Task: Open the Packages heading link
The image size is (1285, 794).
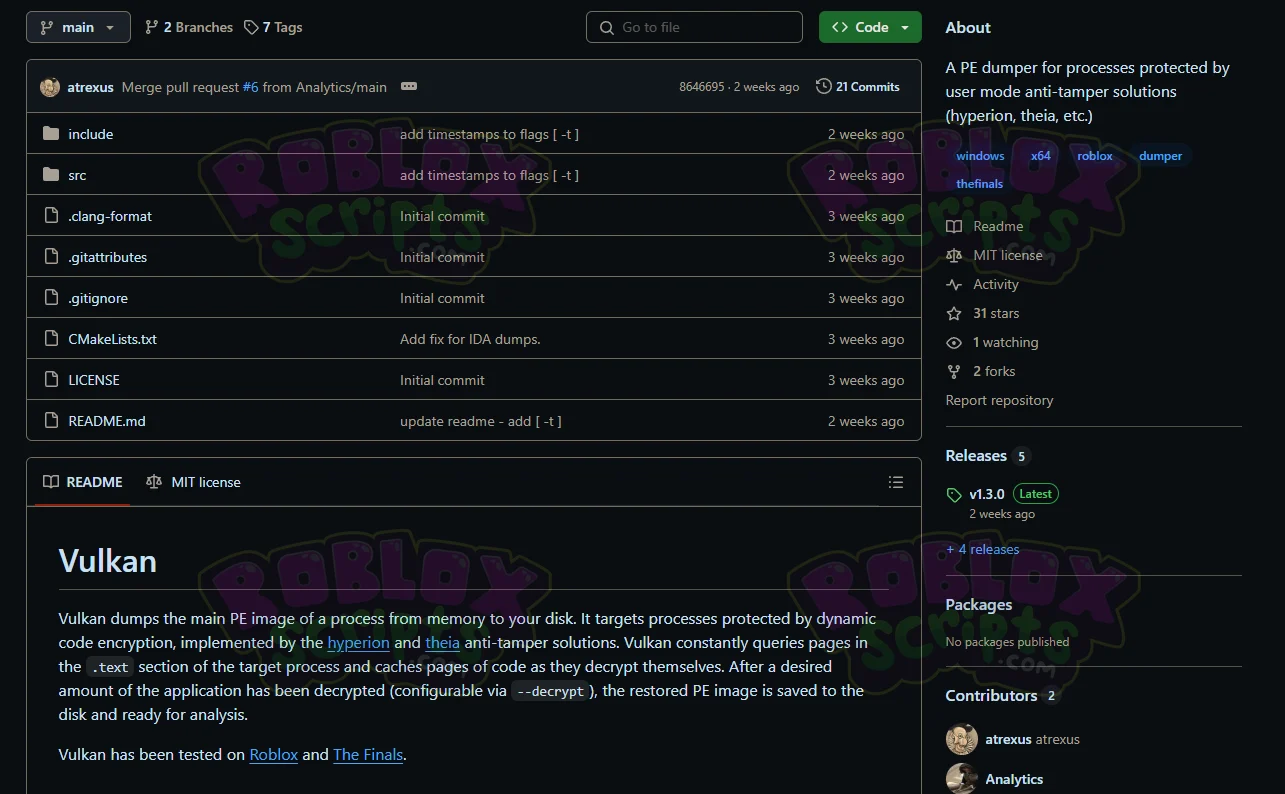Action: [979, 604]
